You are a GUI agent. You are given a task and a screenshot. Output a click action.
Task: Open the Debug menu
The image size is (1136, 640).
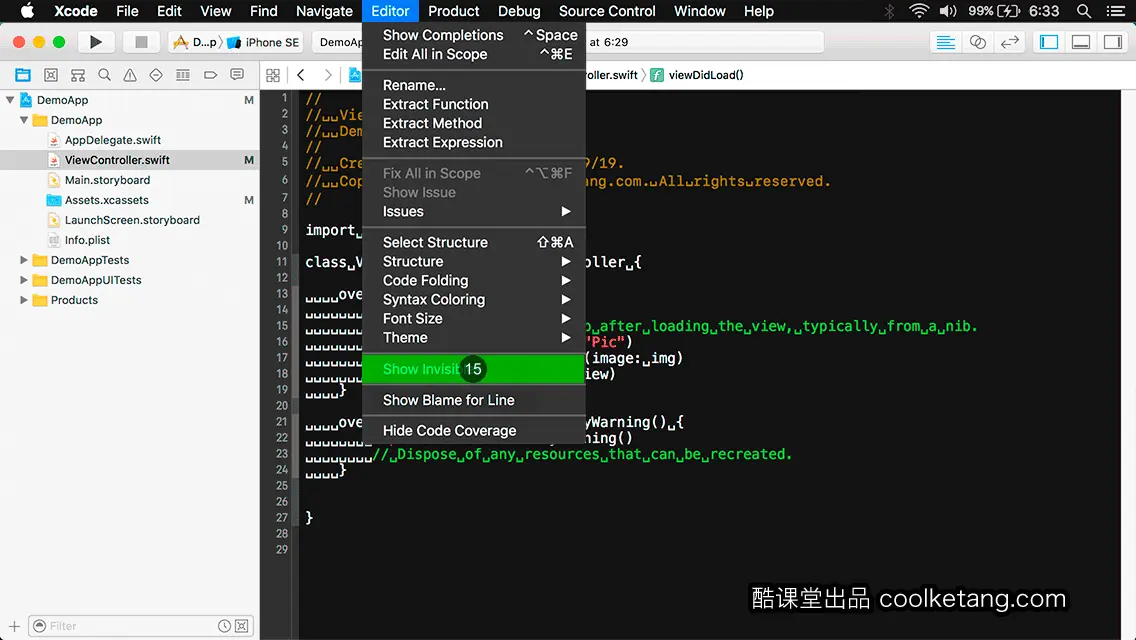point(519,11)
